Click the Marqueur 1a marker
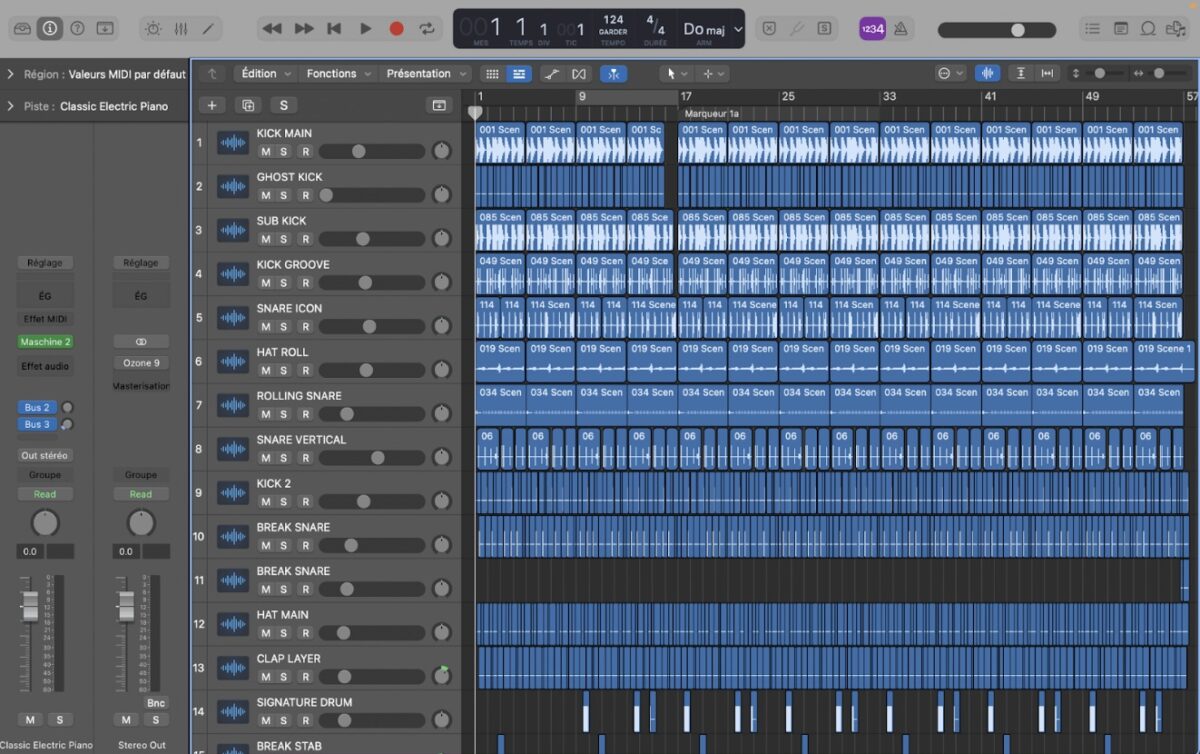 tap(712, 114)
